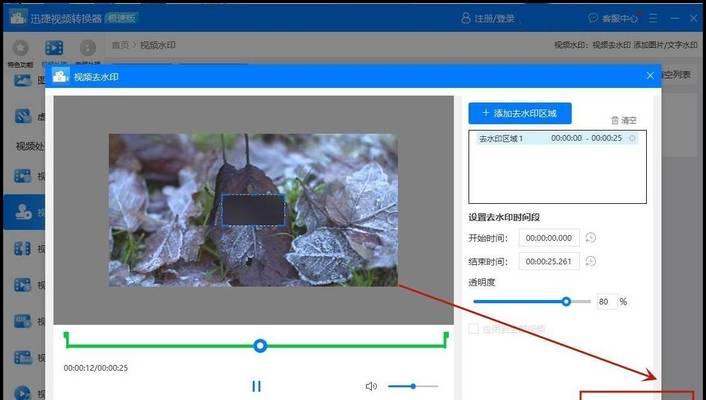Select 去水印区域 1 in the list
The height and width of the screenshot is (400, 706).
click(x=557, y=138)
